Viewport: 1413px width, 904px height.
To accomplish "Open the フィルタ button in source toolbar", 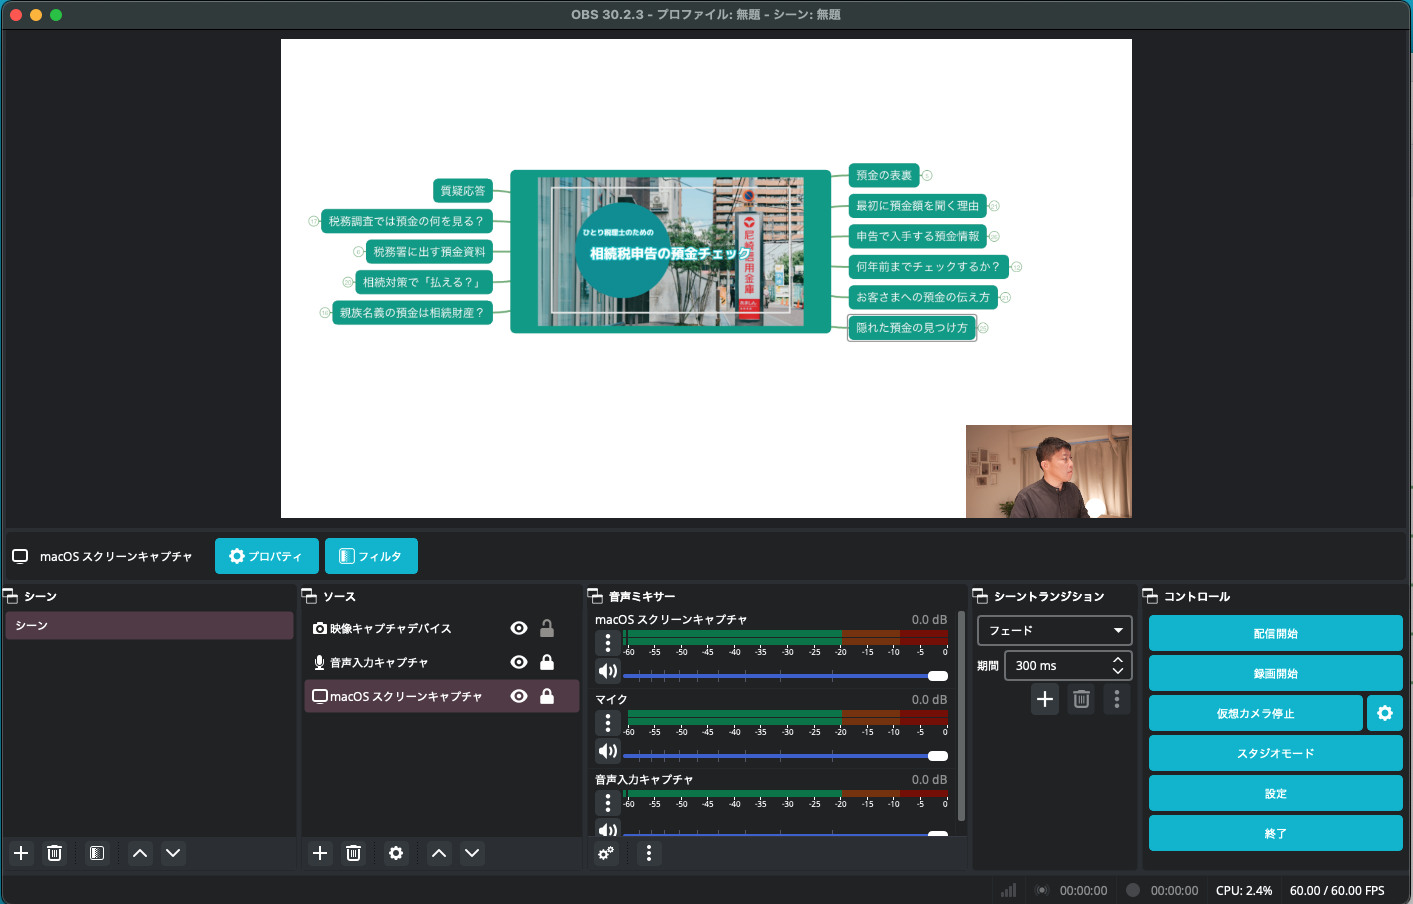I will [x=371, y=556].
